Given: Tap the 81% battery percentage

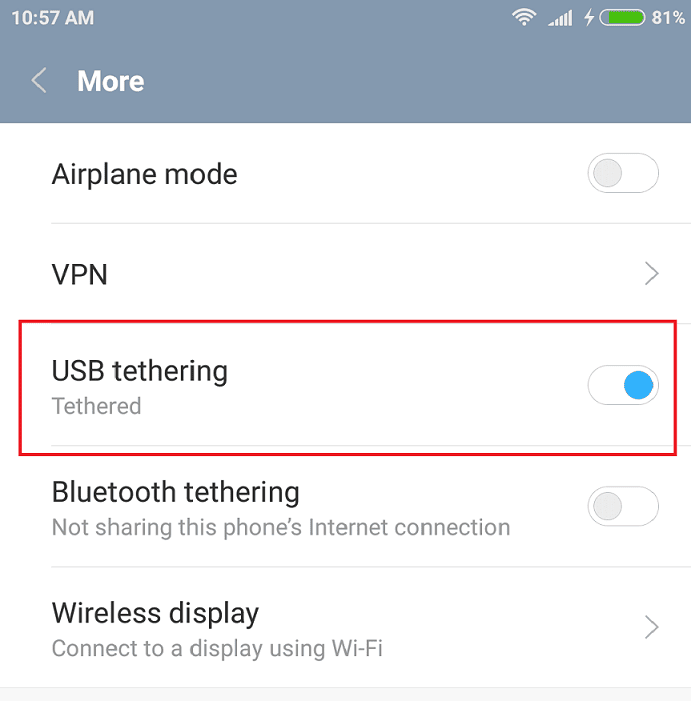Looking at the screenshot, I should click(x=668, y=18).
